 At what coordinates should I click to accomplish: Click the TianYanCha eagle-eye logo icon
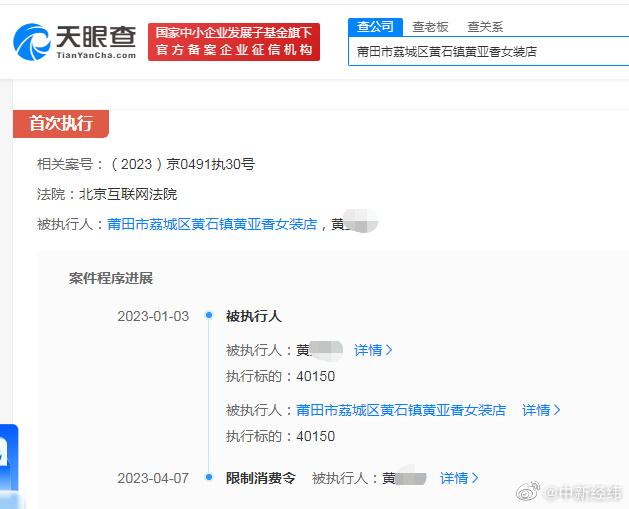click(x=32, y=42)
